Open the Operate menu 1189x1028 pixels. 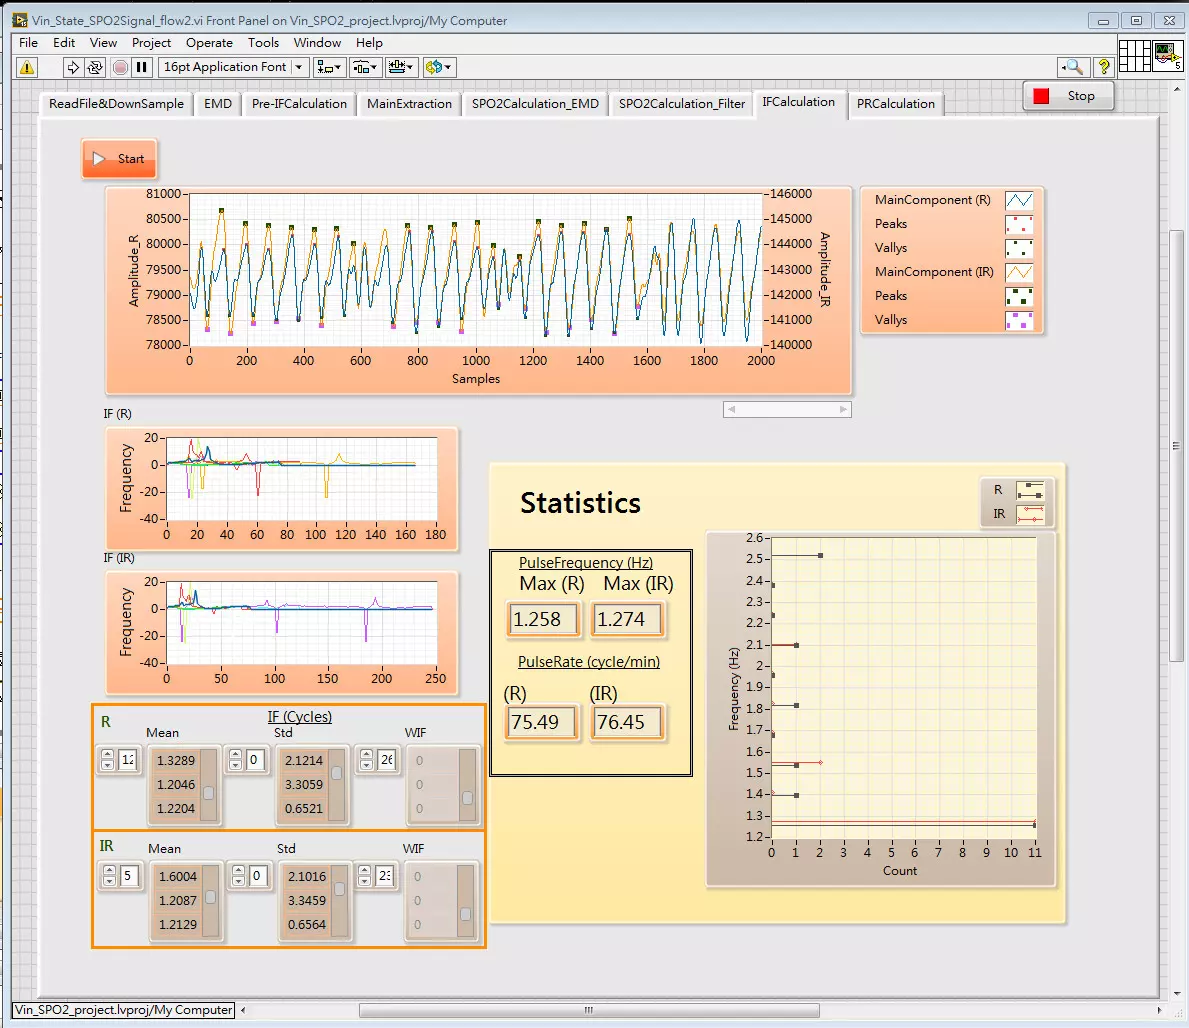pos(209,42)
